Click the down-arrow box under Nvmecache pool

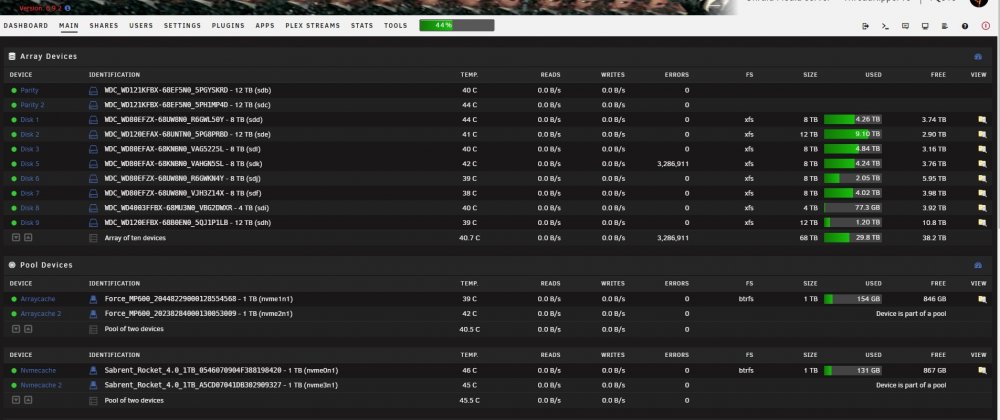[x=17, y=400]
